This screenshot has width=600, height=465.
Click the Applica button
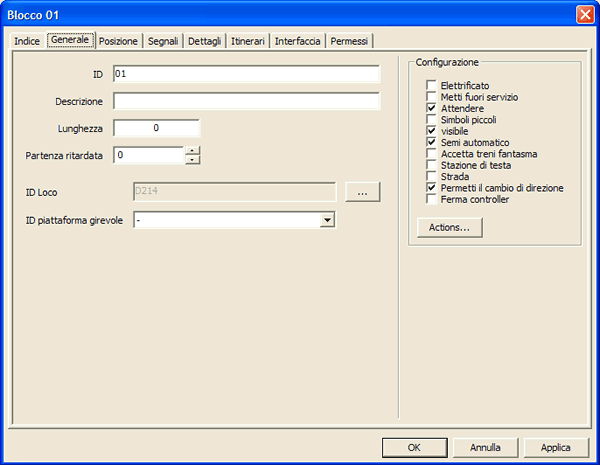pyautogui.click(x=556, y=447)
